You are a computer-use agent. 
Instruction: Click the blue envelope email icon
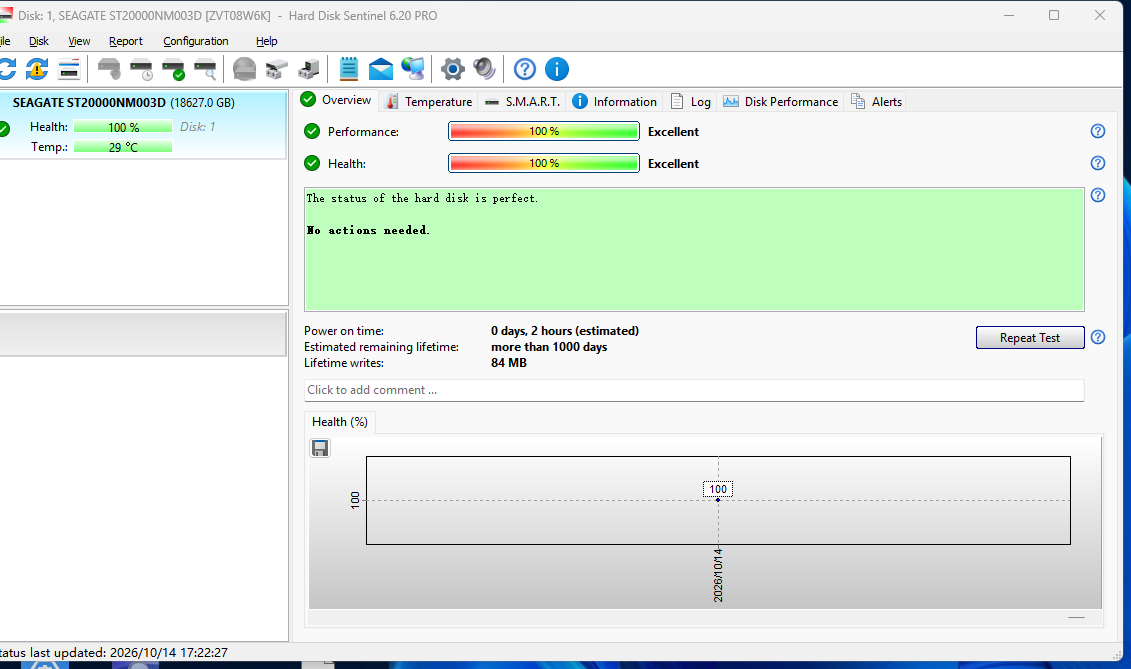tap(381, 69)
